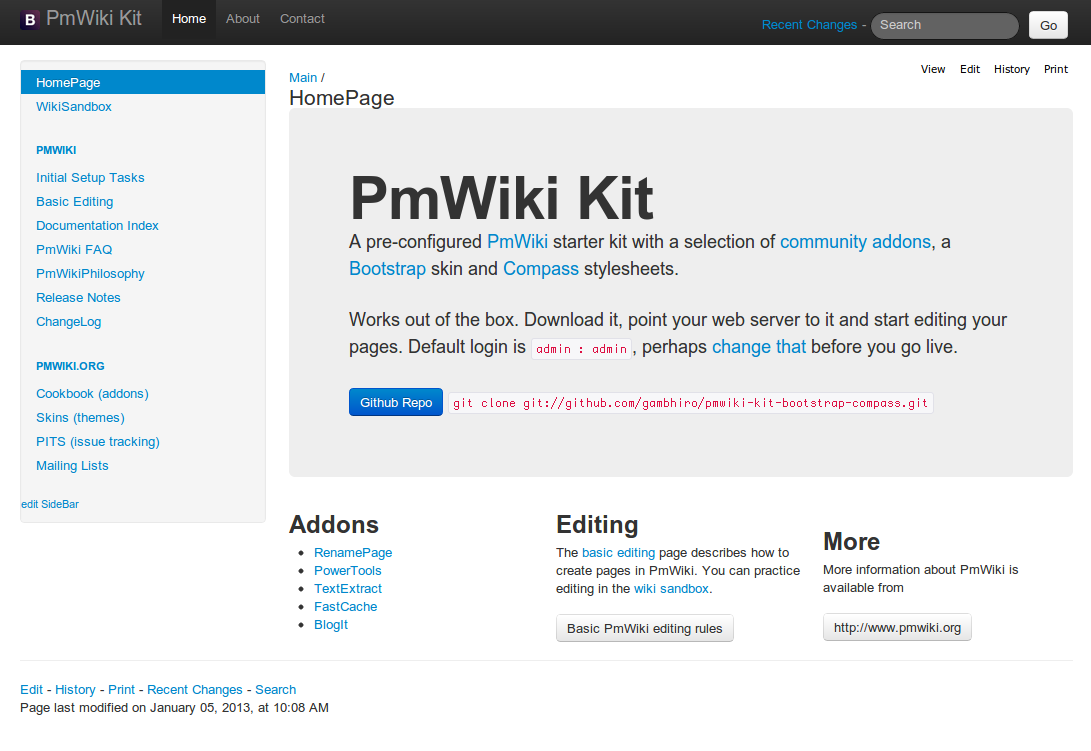Viewport: 1091px width, 751px height.
Task: Select the Edit page action at top right
Action: (x=969, y=69)
